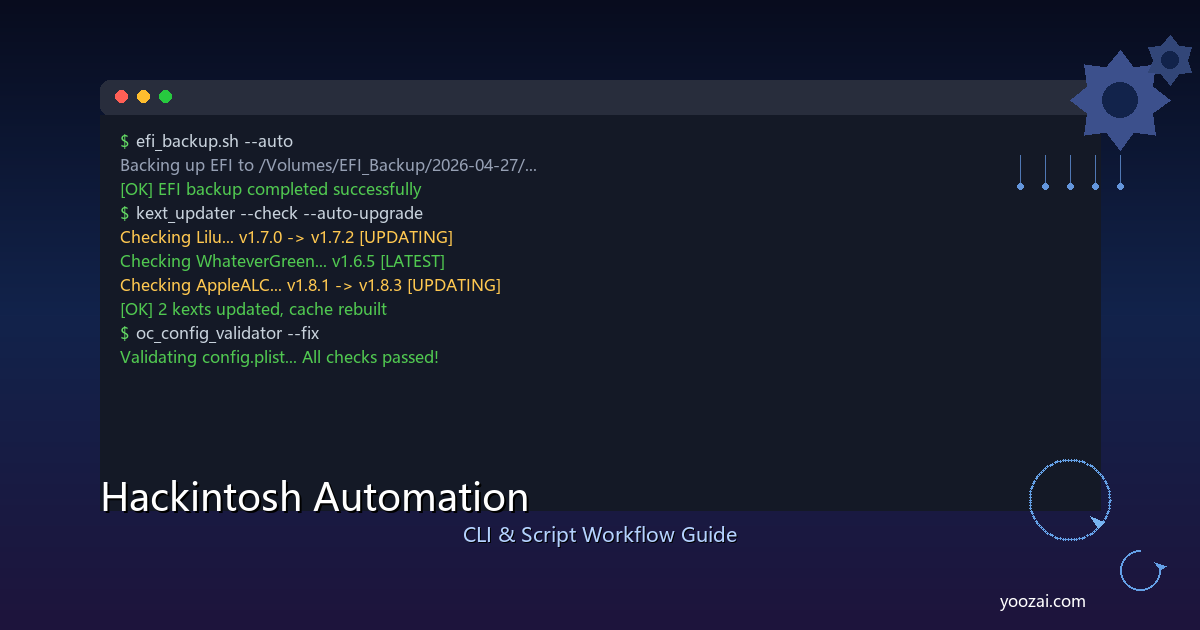Open the yoozai.com link
This screenshot has width=1200, height=630.
(1042, 602)
